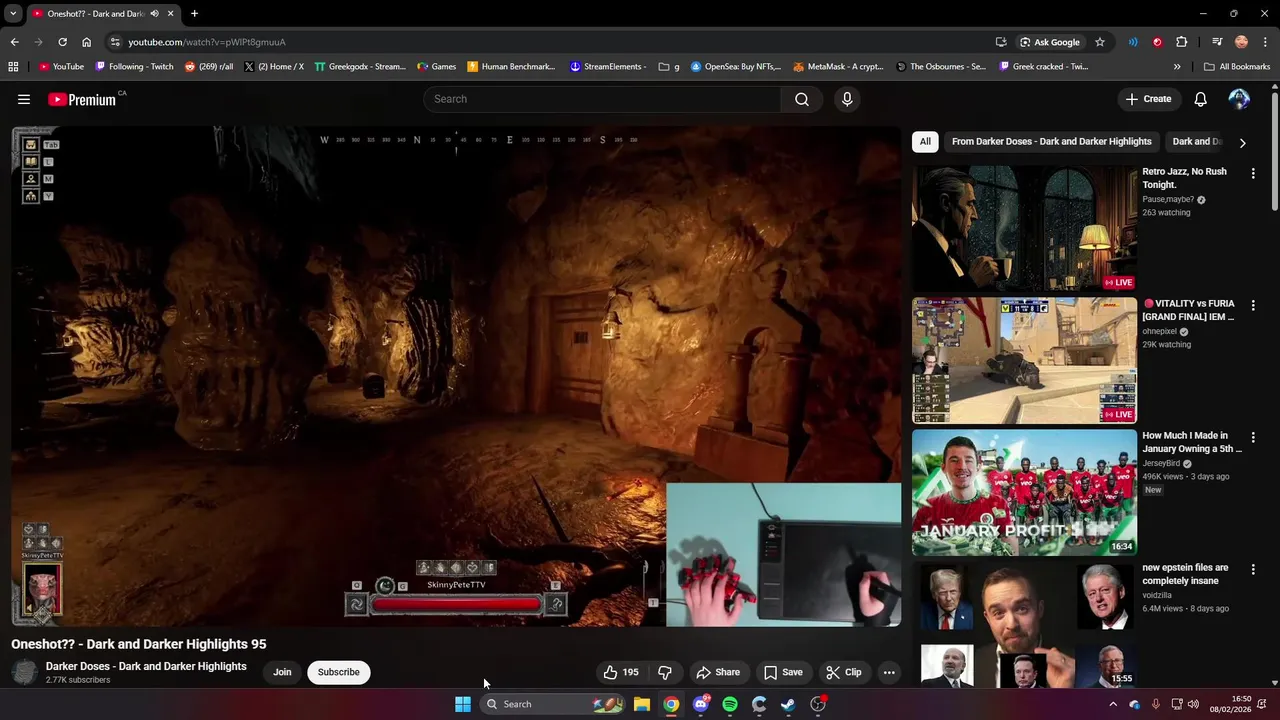Open the YouTube account avatar menu
The width and height of the screenshot is (1280, 720).
coord(1239,99)
